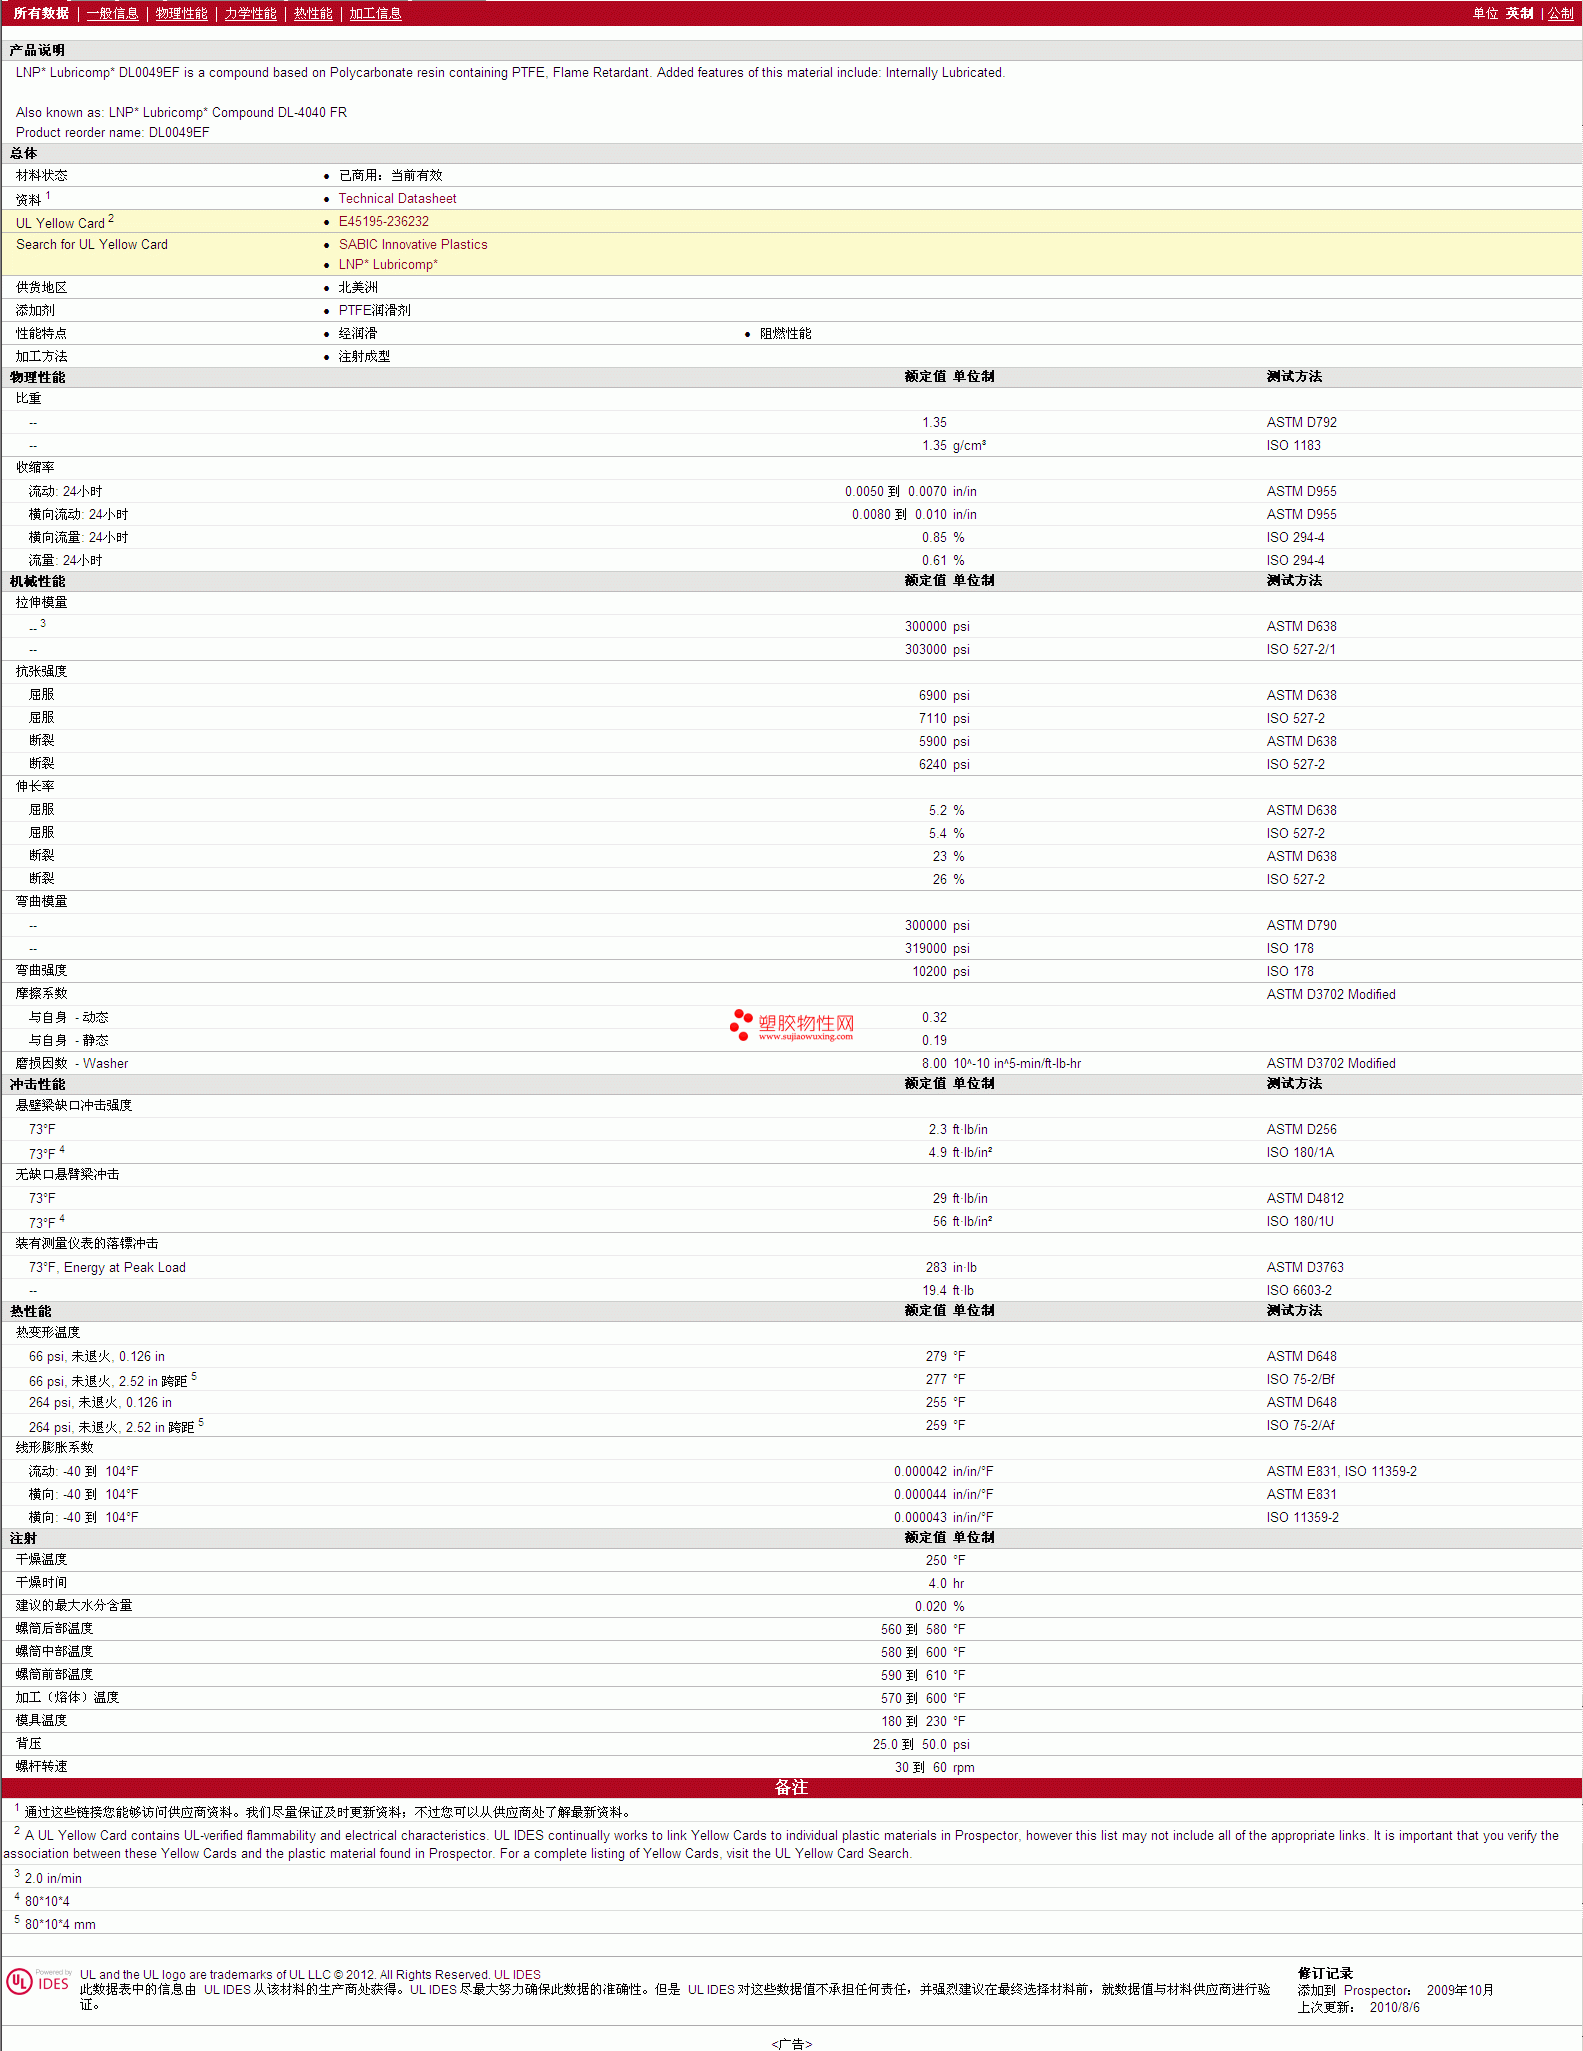Switch units to 公制
Image resolution: width=1583 pixels, height=2051 pixels.
[x=1561, y=13]
